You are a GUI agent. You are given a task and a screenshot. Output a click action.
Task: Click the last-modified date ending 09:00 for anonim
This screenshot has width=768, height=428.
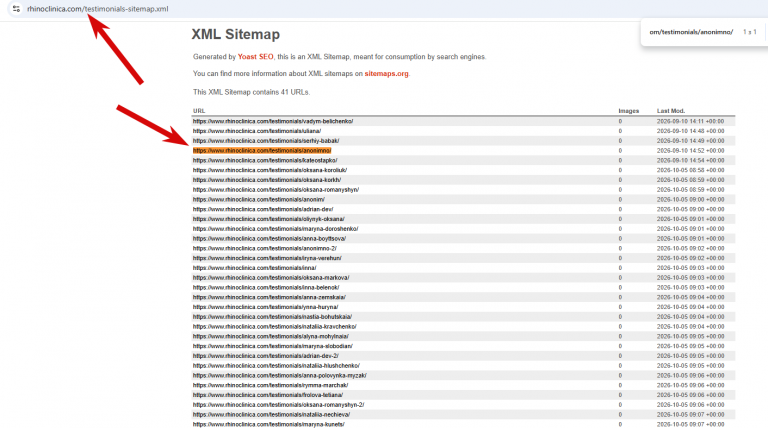click(690, 199)
